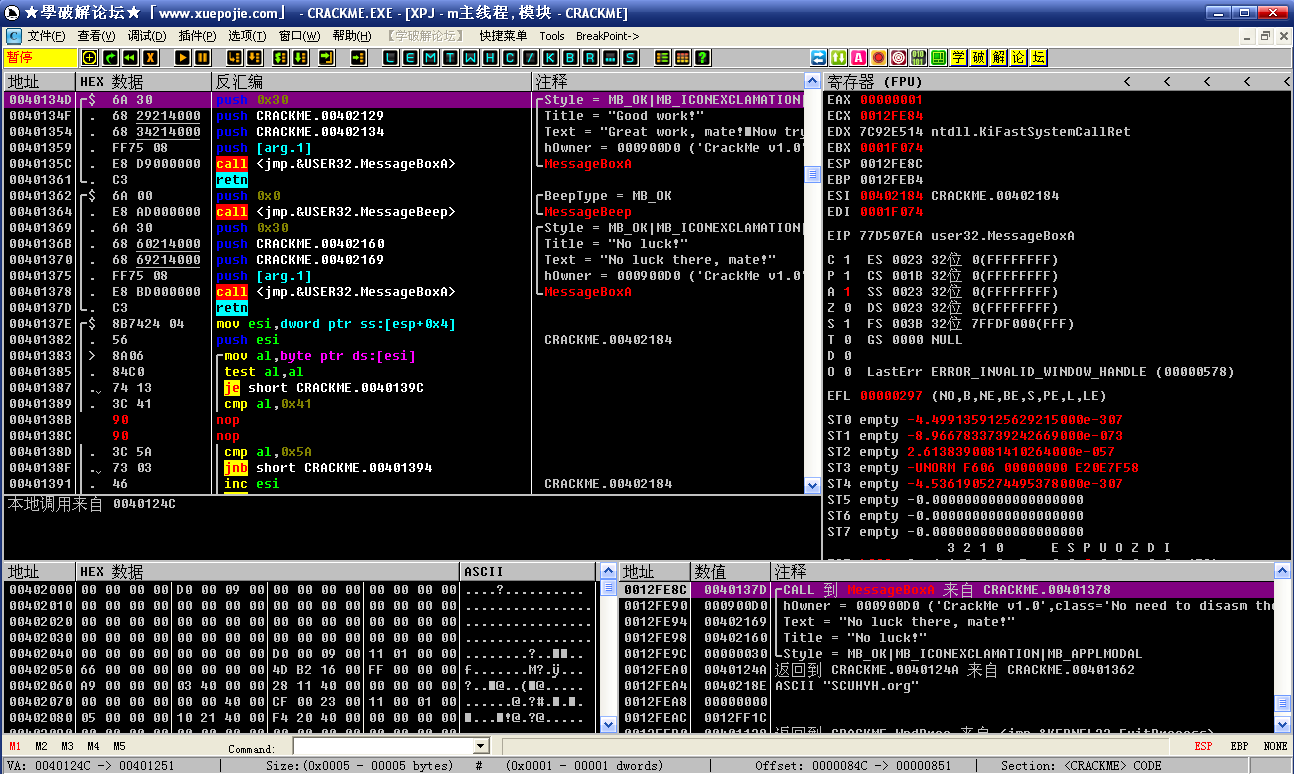The image size is (1294, 774).
Task: Click the Pause execution toolbar icon
Action: [202, 58]
